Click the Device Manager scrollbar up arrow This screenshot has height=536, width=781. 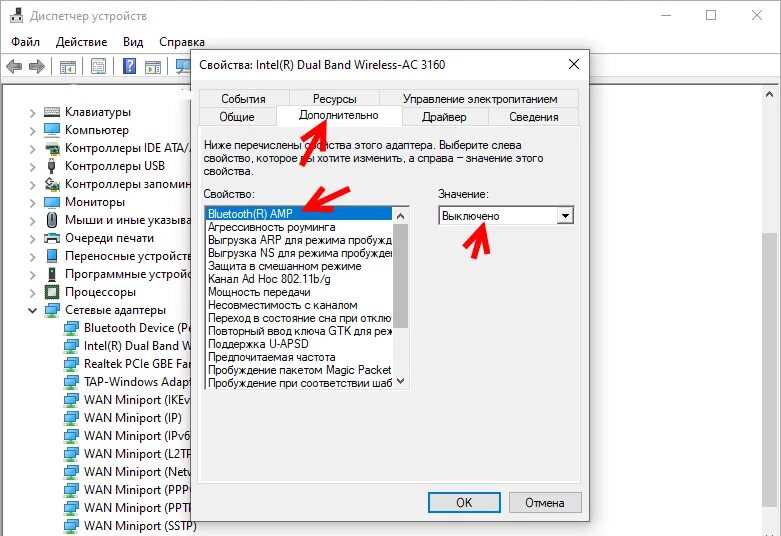coord(769,94)
